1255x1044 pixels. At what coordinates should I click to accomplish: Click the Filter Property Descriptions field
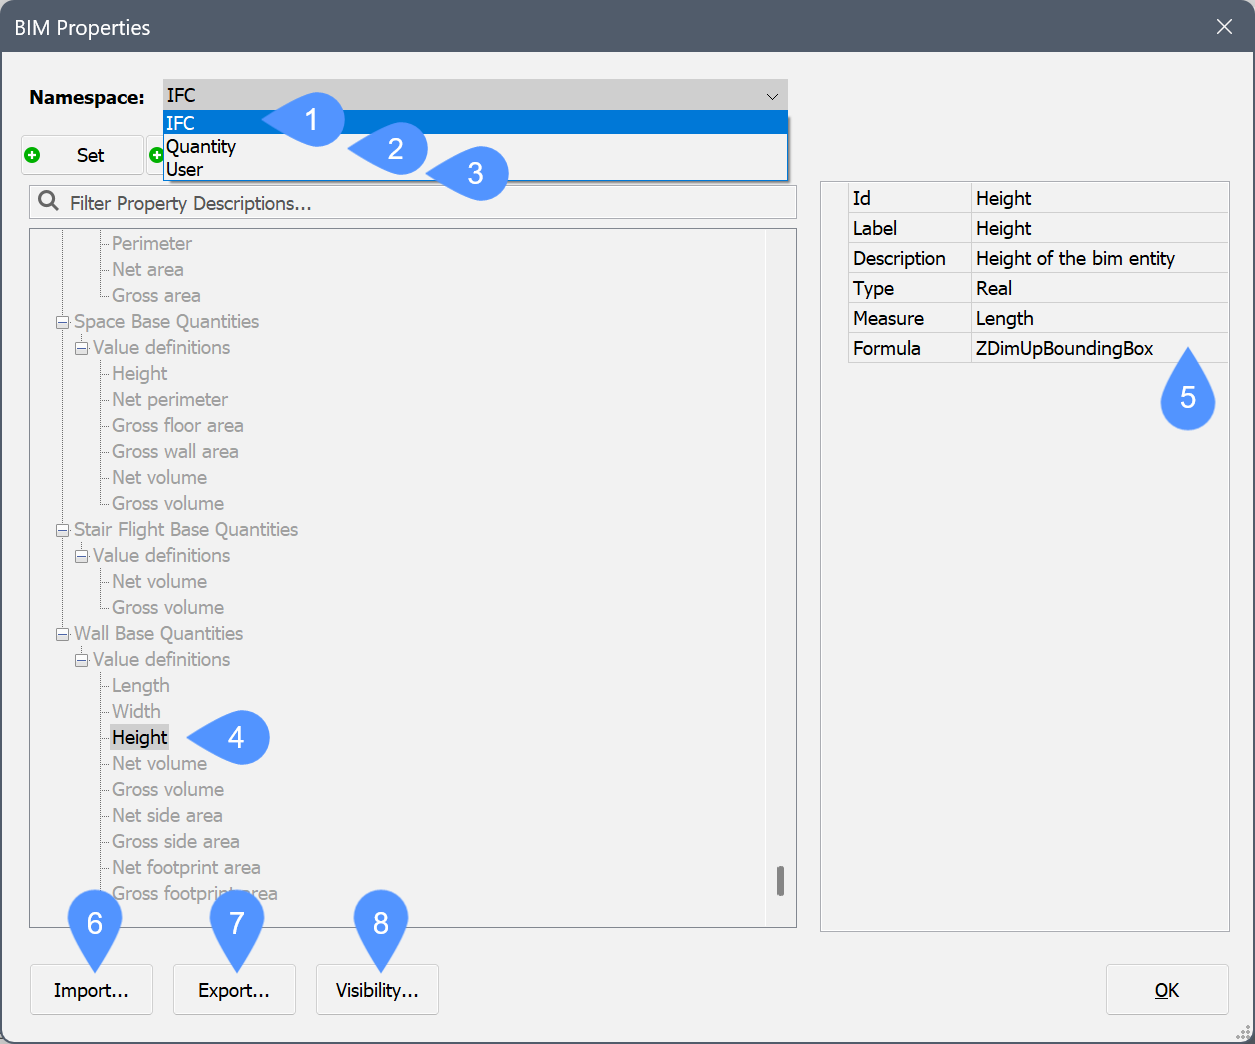(x=420, y=203)
